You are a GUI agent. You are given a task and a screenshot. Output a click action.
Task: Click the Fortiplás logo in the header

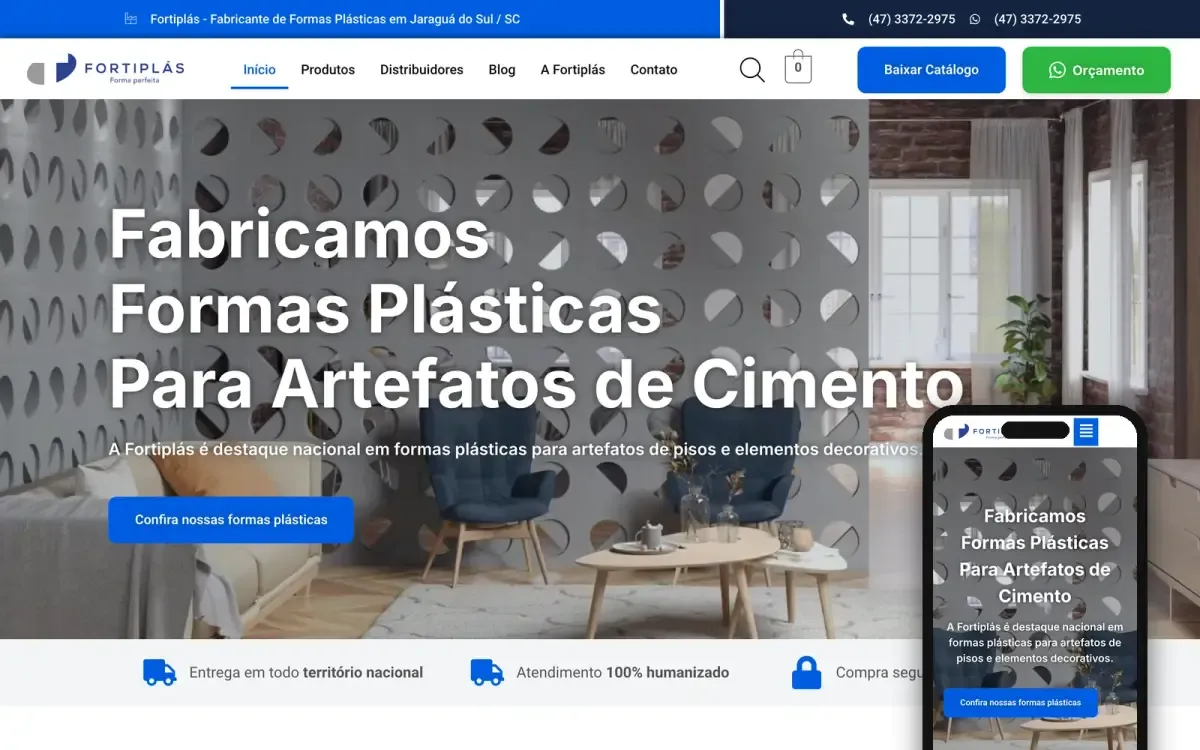click(106, 69)
